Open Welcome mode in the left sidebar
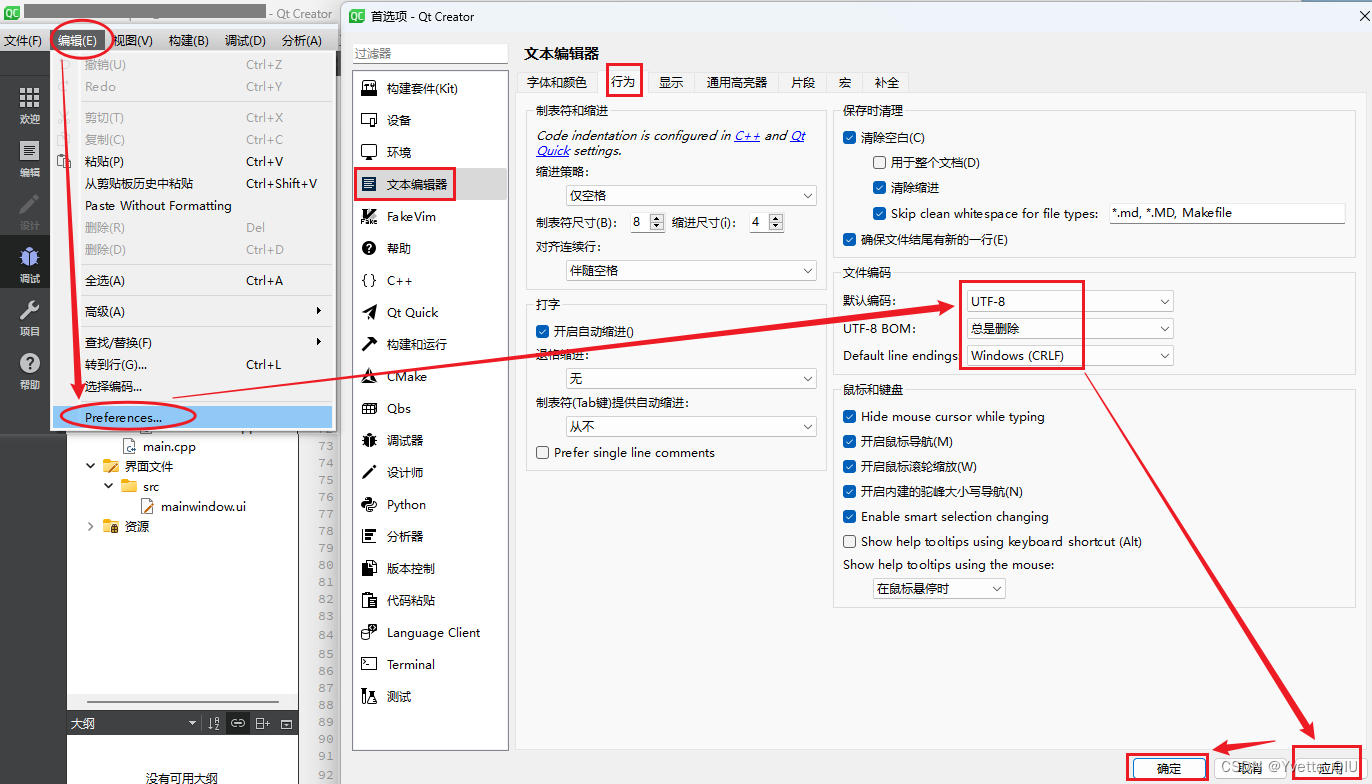Viewport: 1372px width, 784px height. click(x=30, y=105)
